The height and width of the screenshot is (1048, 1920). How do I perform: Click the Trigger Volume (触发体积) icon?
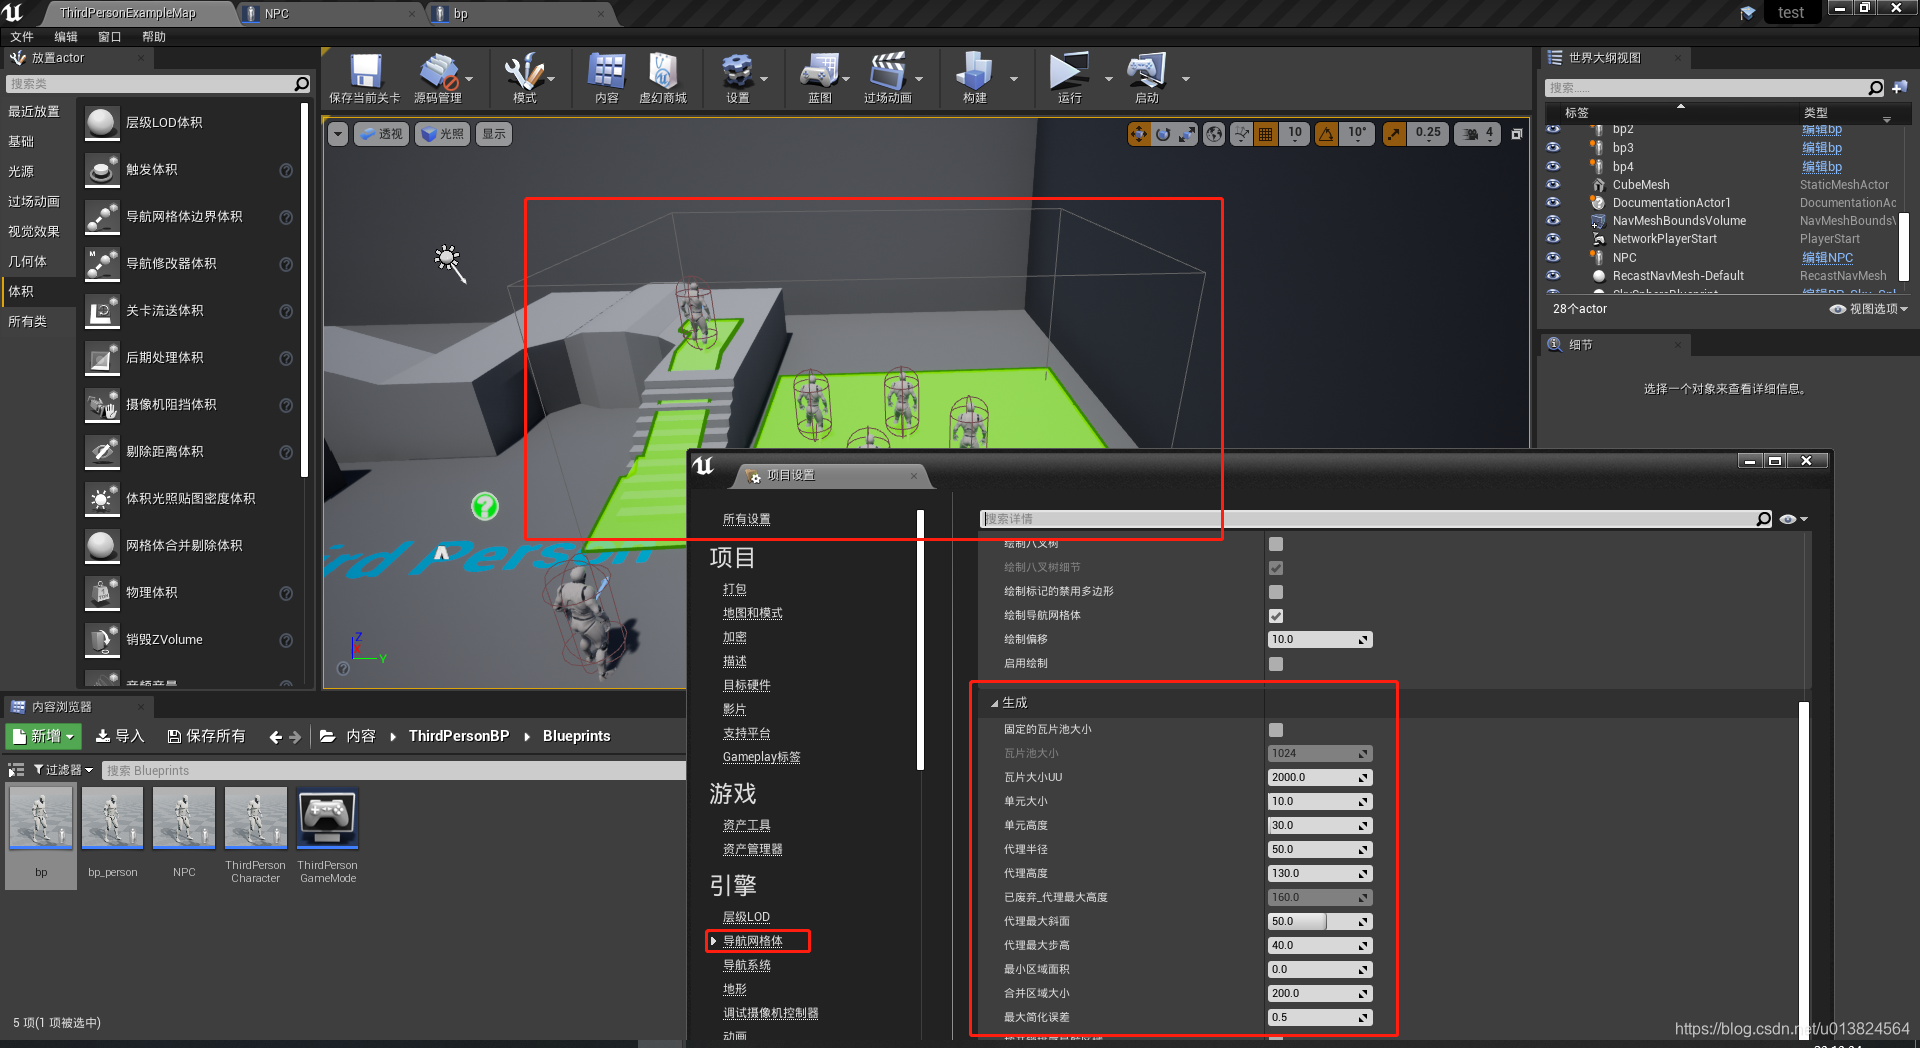point(102,170)
